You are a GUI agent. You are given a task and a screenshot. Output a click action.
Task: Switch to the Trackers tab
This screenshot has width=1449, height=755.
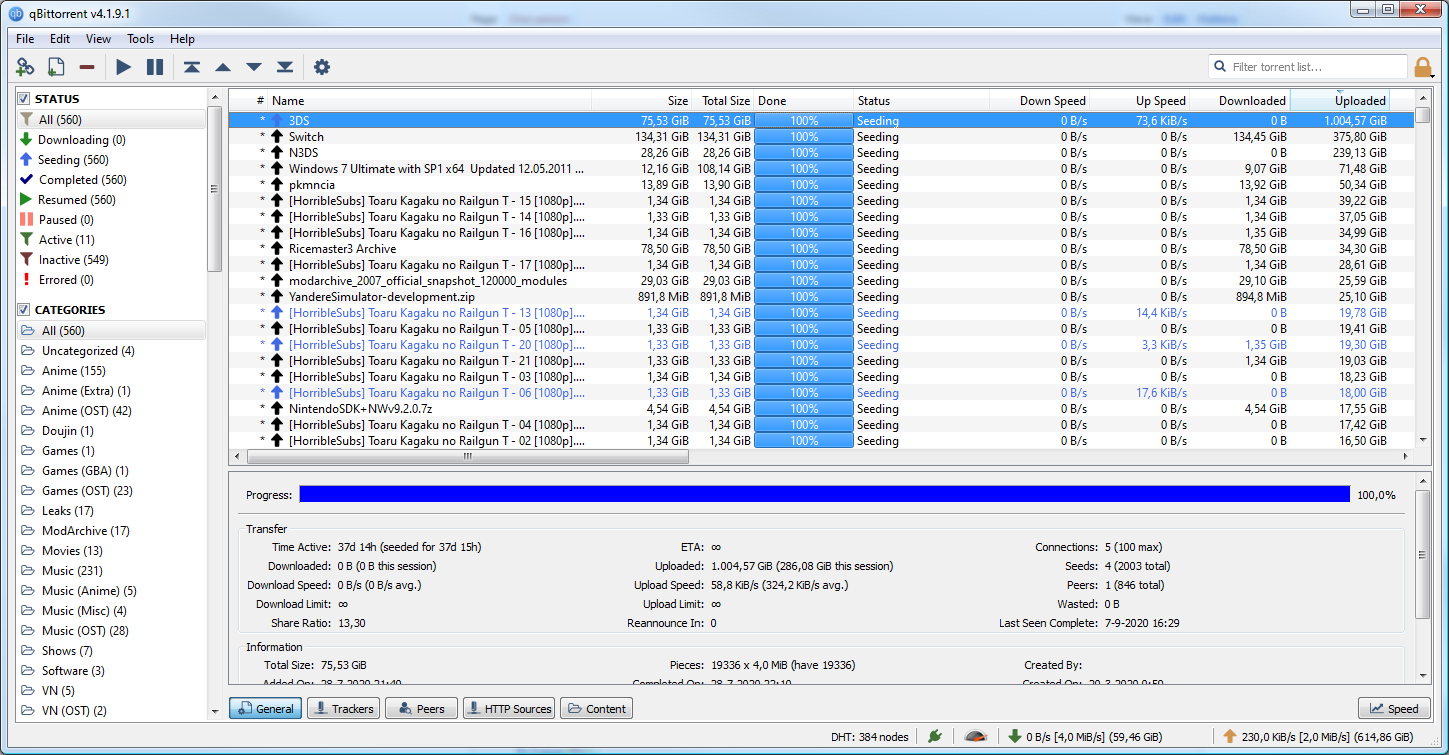(342, 709)
